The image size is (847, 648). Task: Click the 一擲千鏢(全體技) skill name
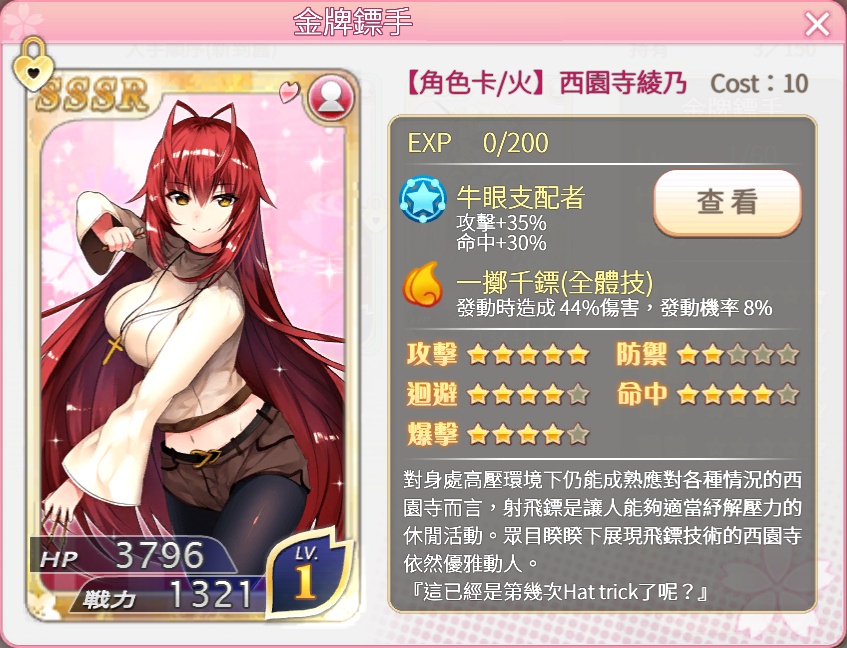click(555, 281)
